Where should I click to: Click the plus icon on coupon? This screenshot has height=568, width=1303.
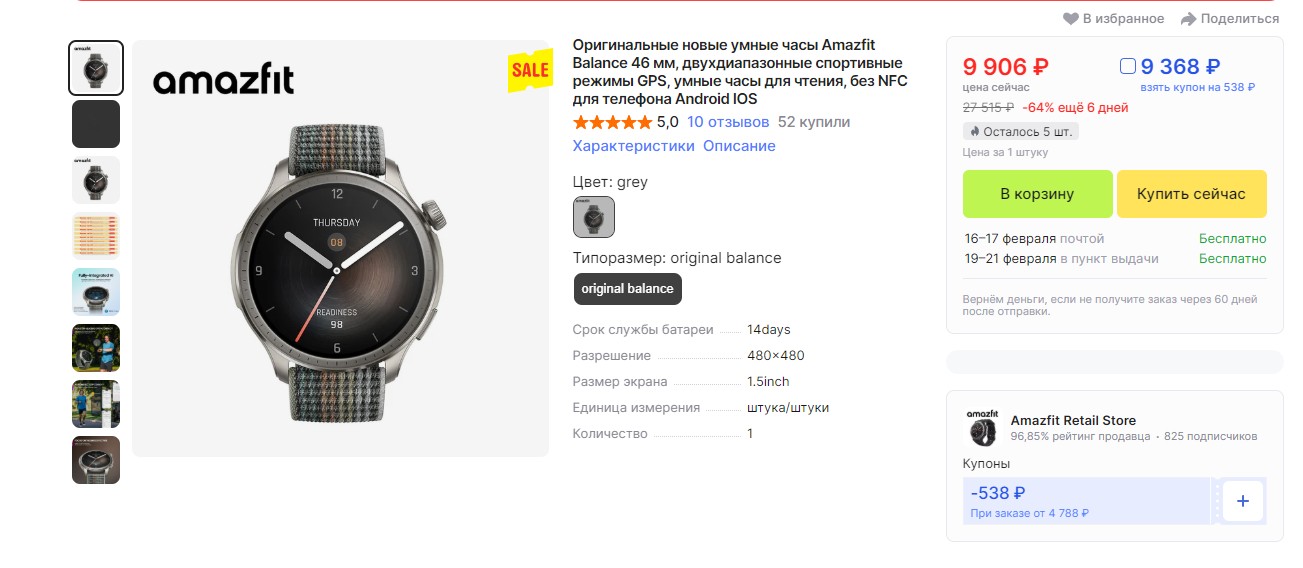pos(1242,501)
